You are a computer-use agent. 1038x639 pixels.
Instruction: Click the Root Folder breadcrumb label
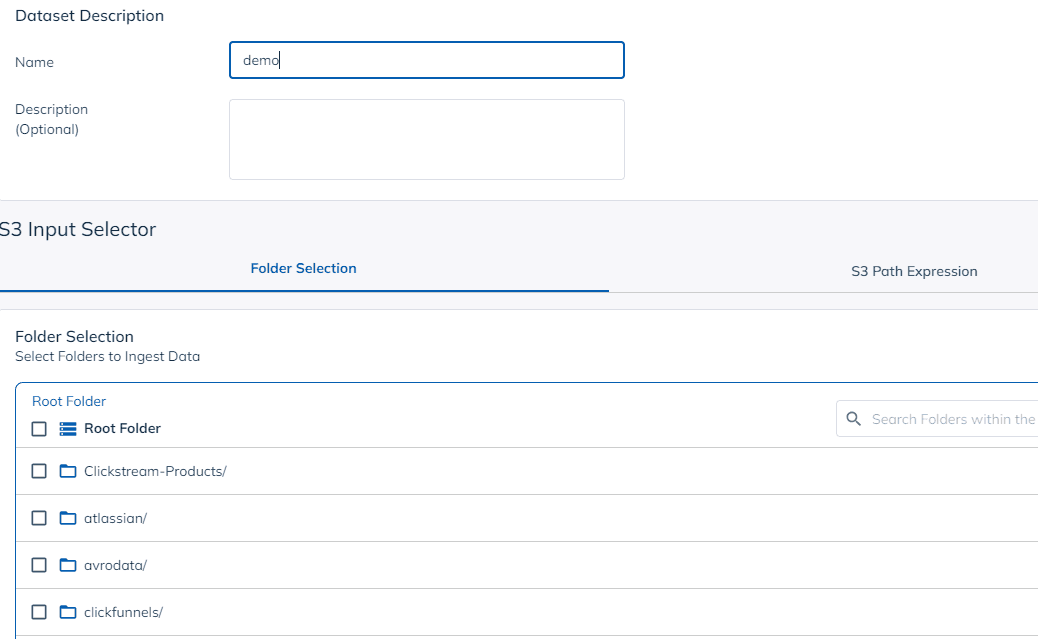coord(68,400)
